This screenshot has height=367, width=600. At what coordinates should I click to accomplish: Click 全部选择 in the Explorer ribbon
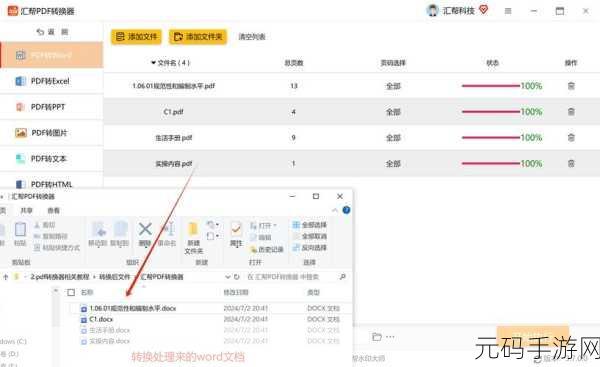310,225
